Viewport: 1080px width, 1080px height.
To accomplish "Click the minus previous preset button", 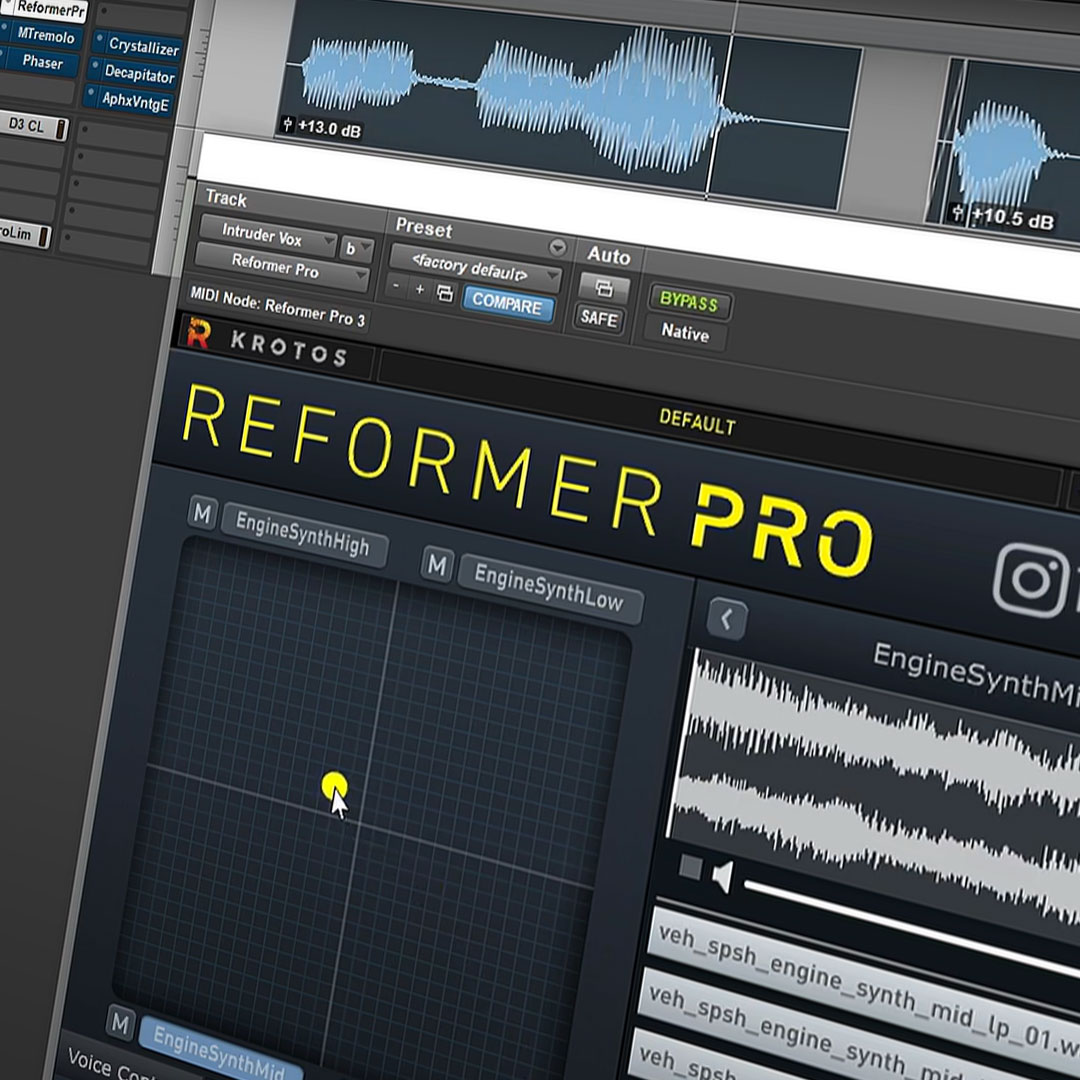I will click(x=395, y=285).
